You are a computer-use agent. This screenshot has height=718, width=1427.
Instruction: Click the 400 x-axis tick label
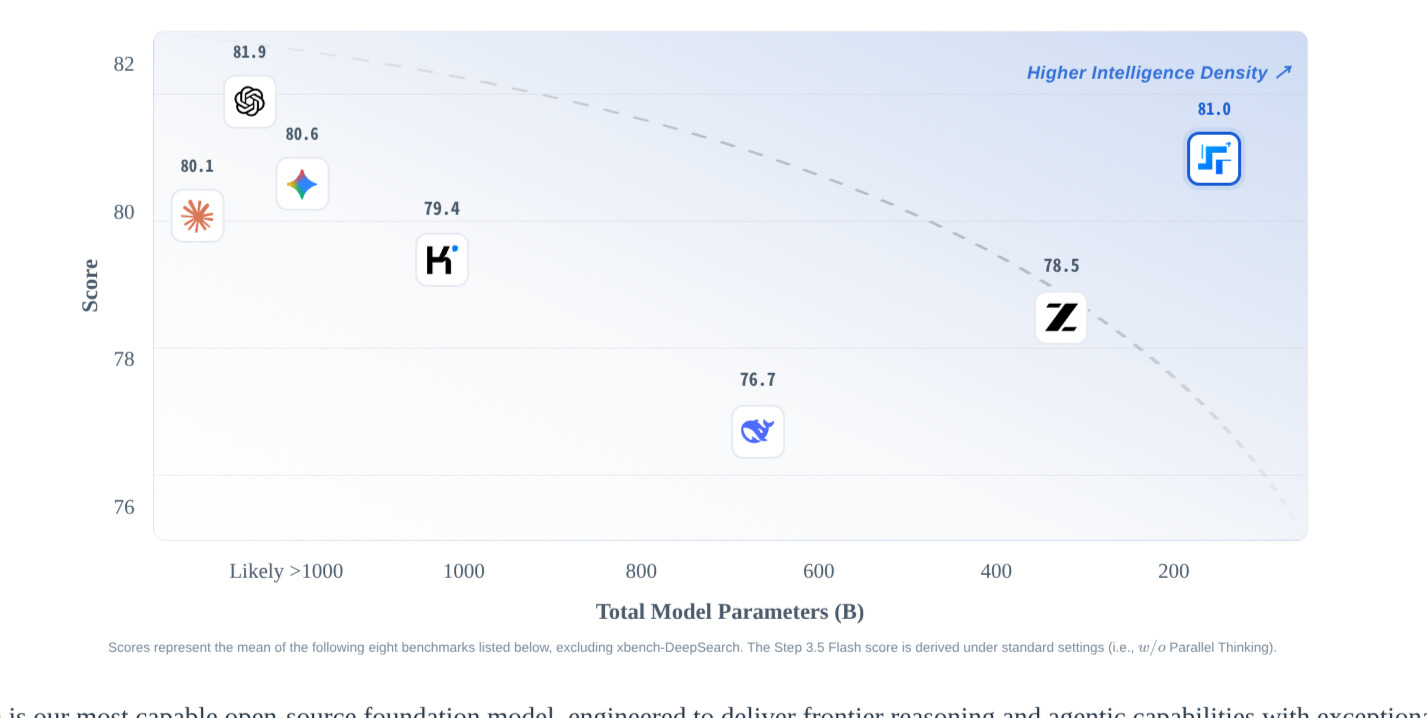coord(996,571)
